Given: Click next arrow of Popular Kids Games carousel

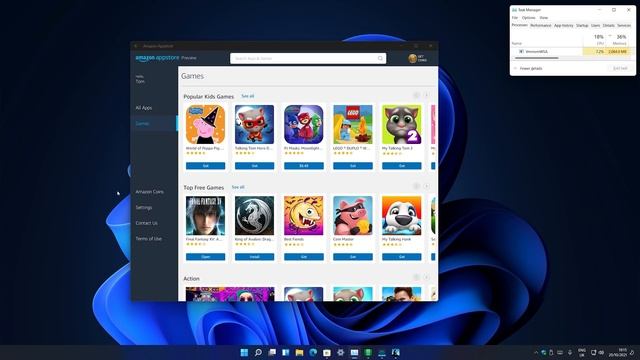Looking at the screenshot, I should coord(426,96).
